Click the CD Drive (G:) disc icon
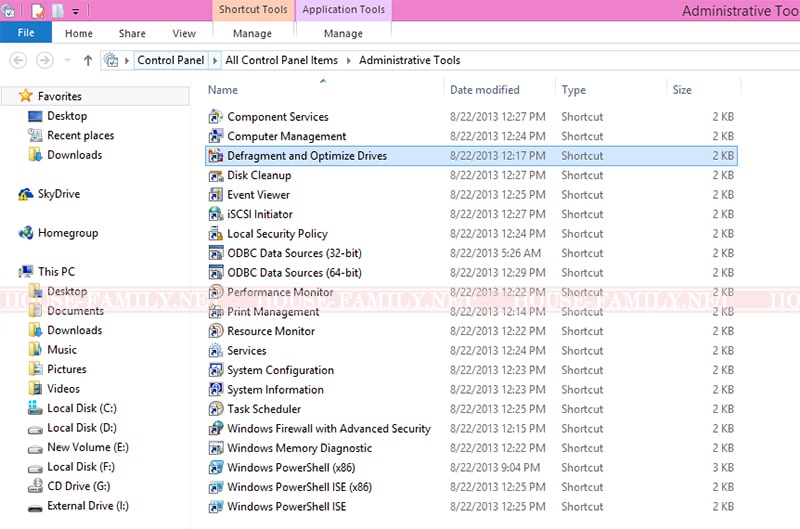Image resolution: width=800 pixels, height=529 pixels. (35, 486)
